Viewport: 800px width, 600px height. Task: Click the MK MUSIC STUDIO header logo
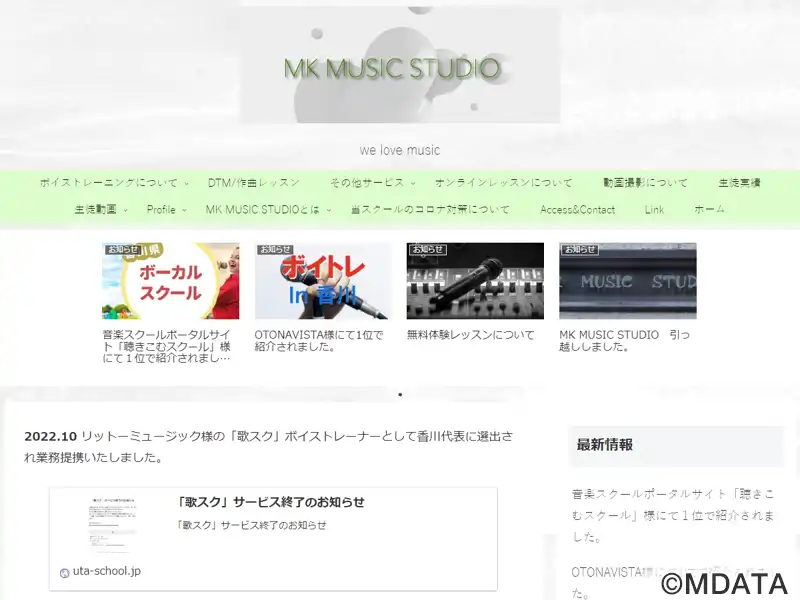(400, 64)
